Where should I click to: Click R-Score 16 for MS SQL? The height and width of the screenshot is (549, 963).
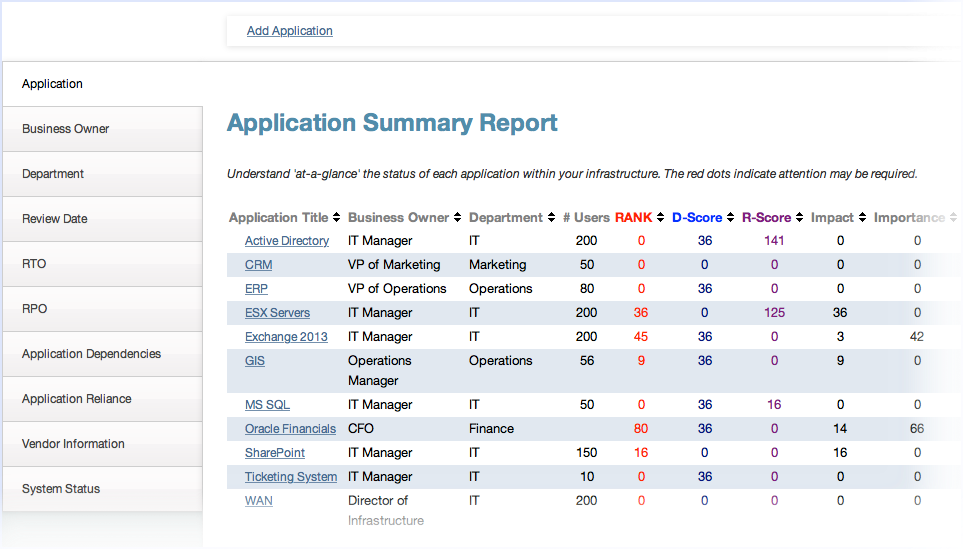774,405
